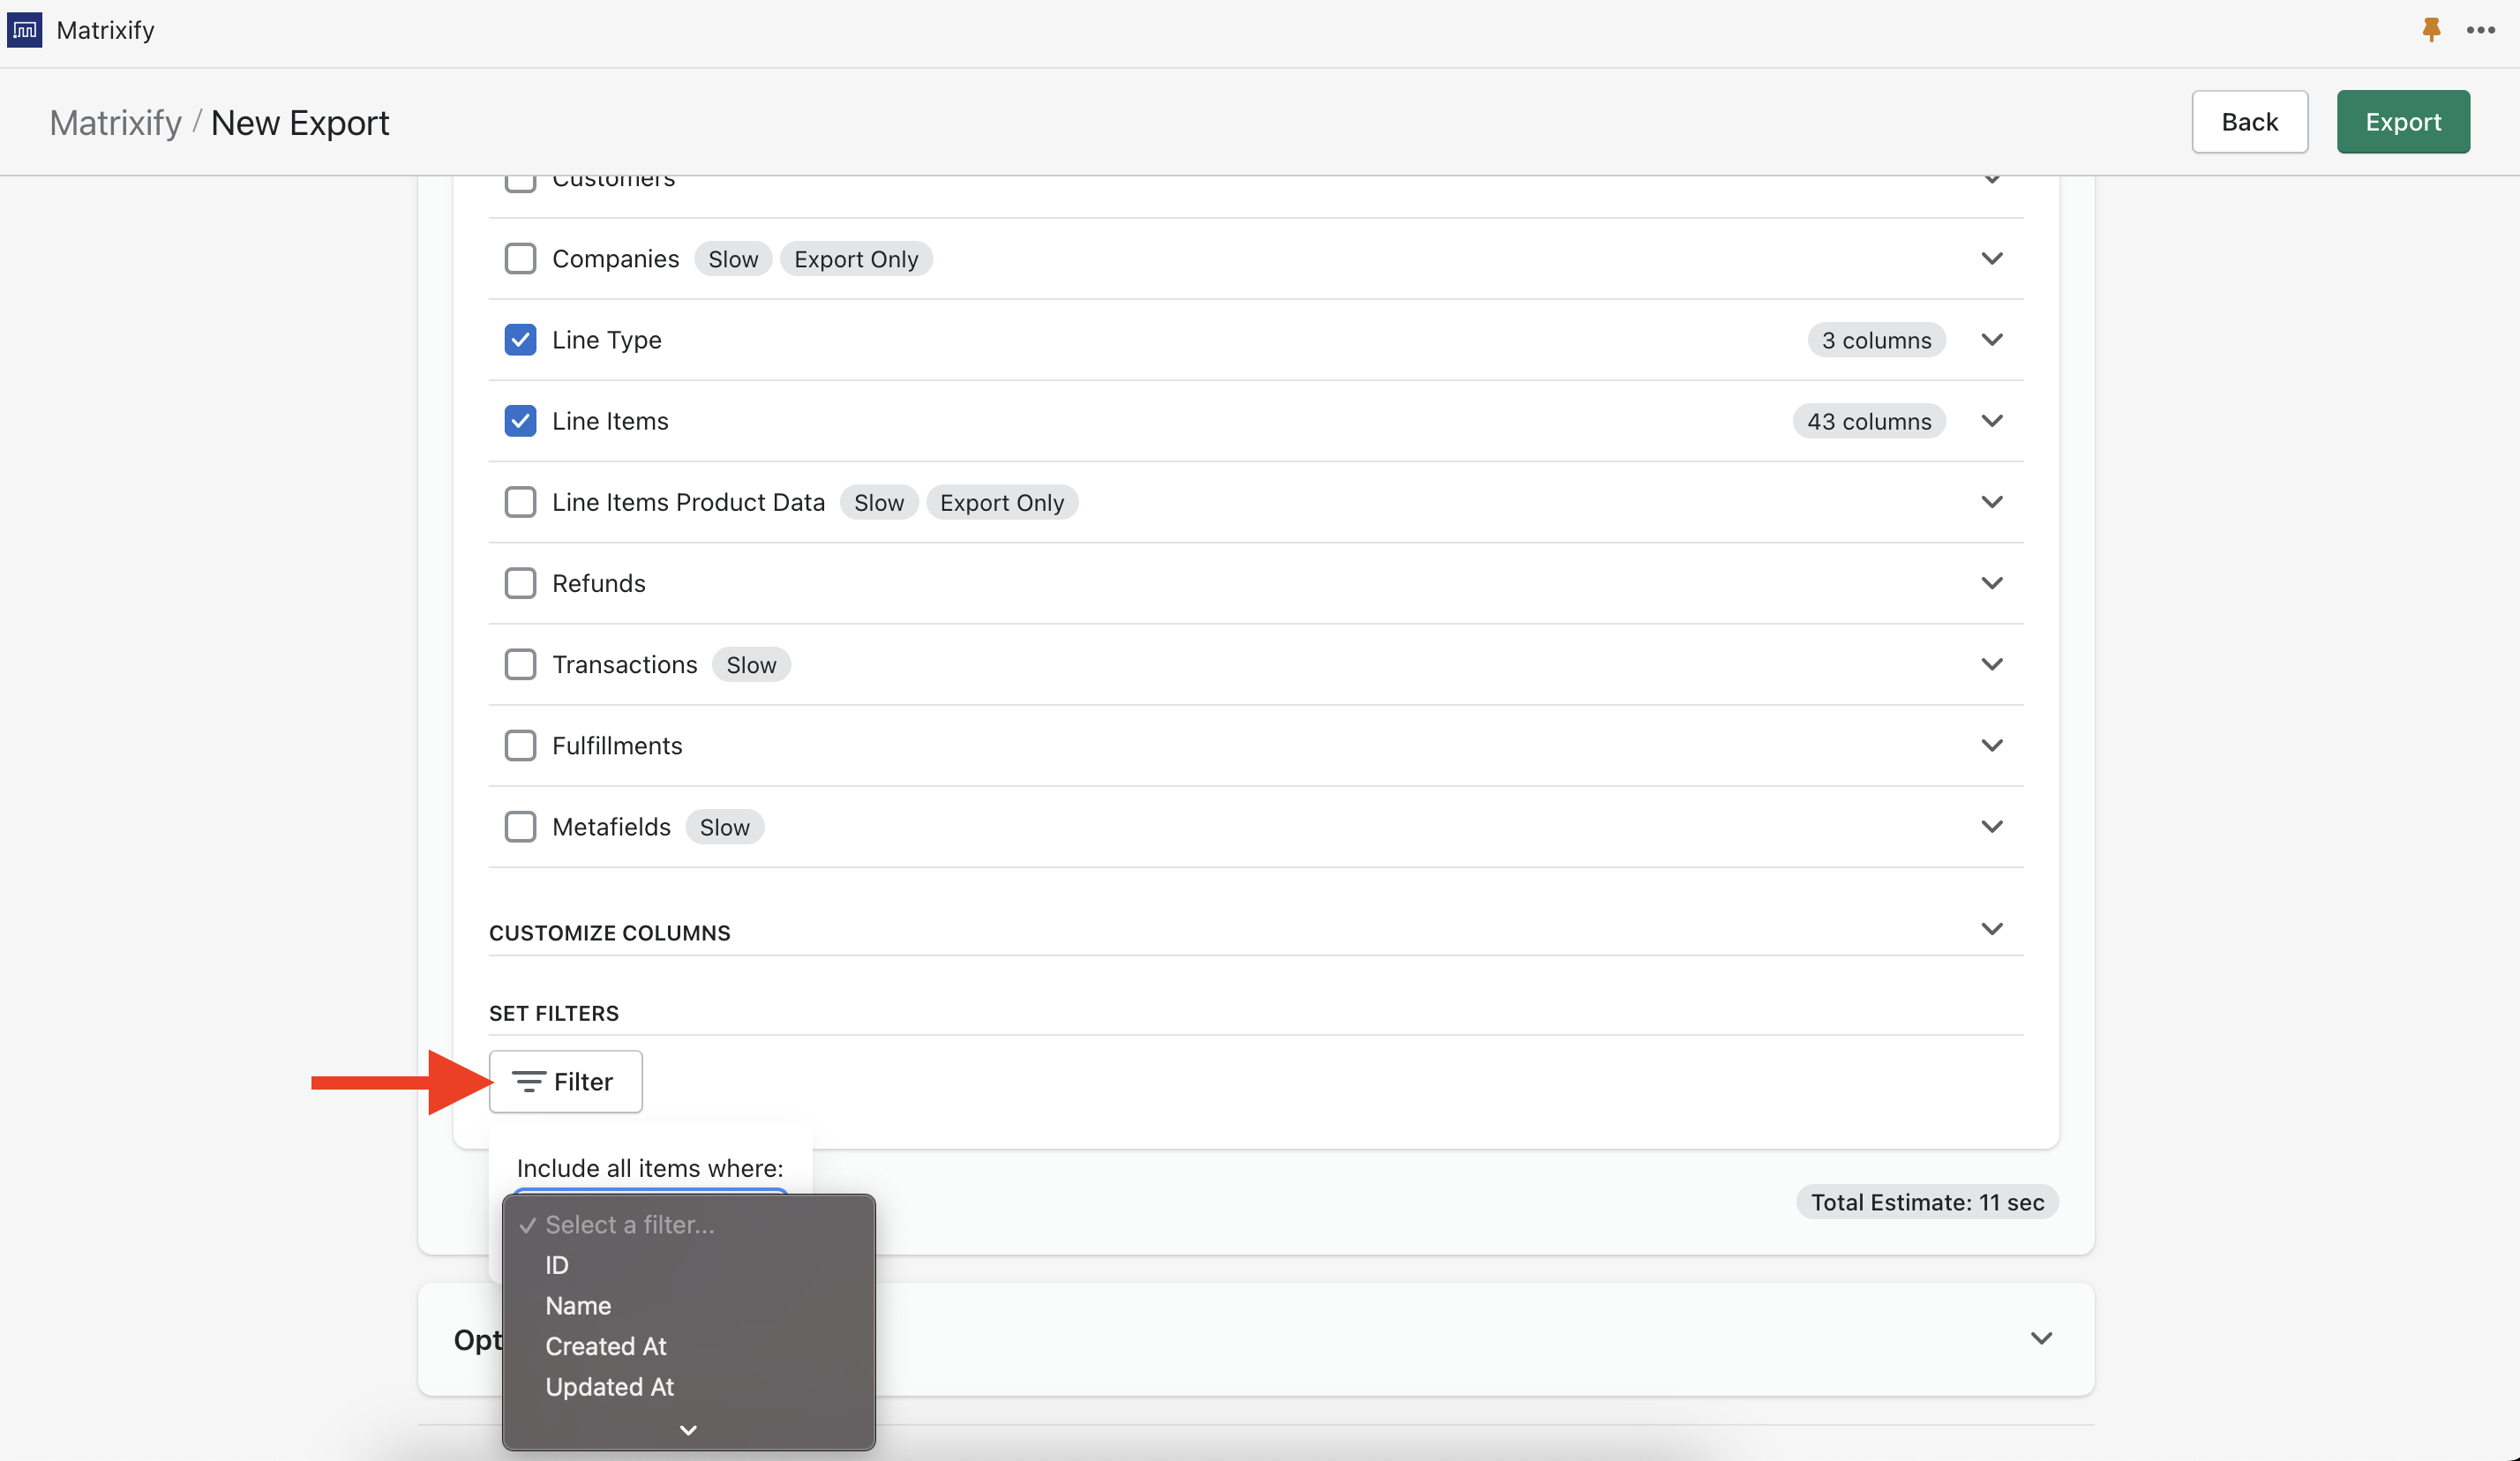Select Created At from the filter list
The image size is (2520, 1461).
[605, 1346]
